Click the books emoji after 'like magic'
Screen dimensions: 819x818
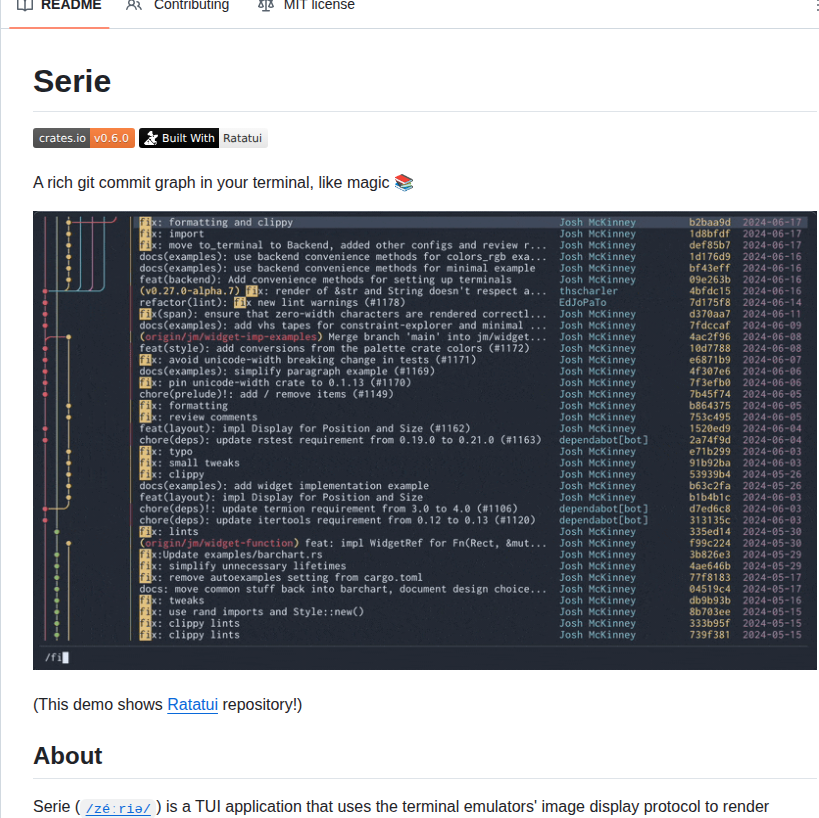pos(404,182)
